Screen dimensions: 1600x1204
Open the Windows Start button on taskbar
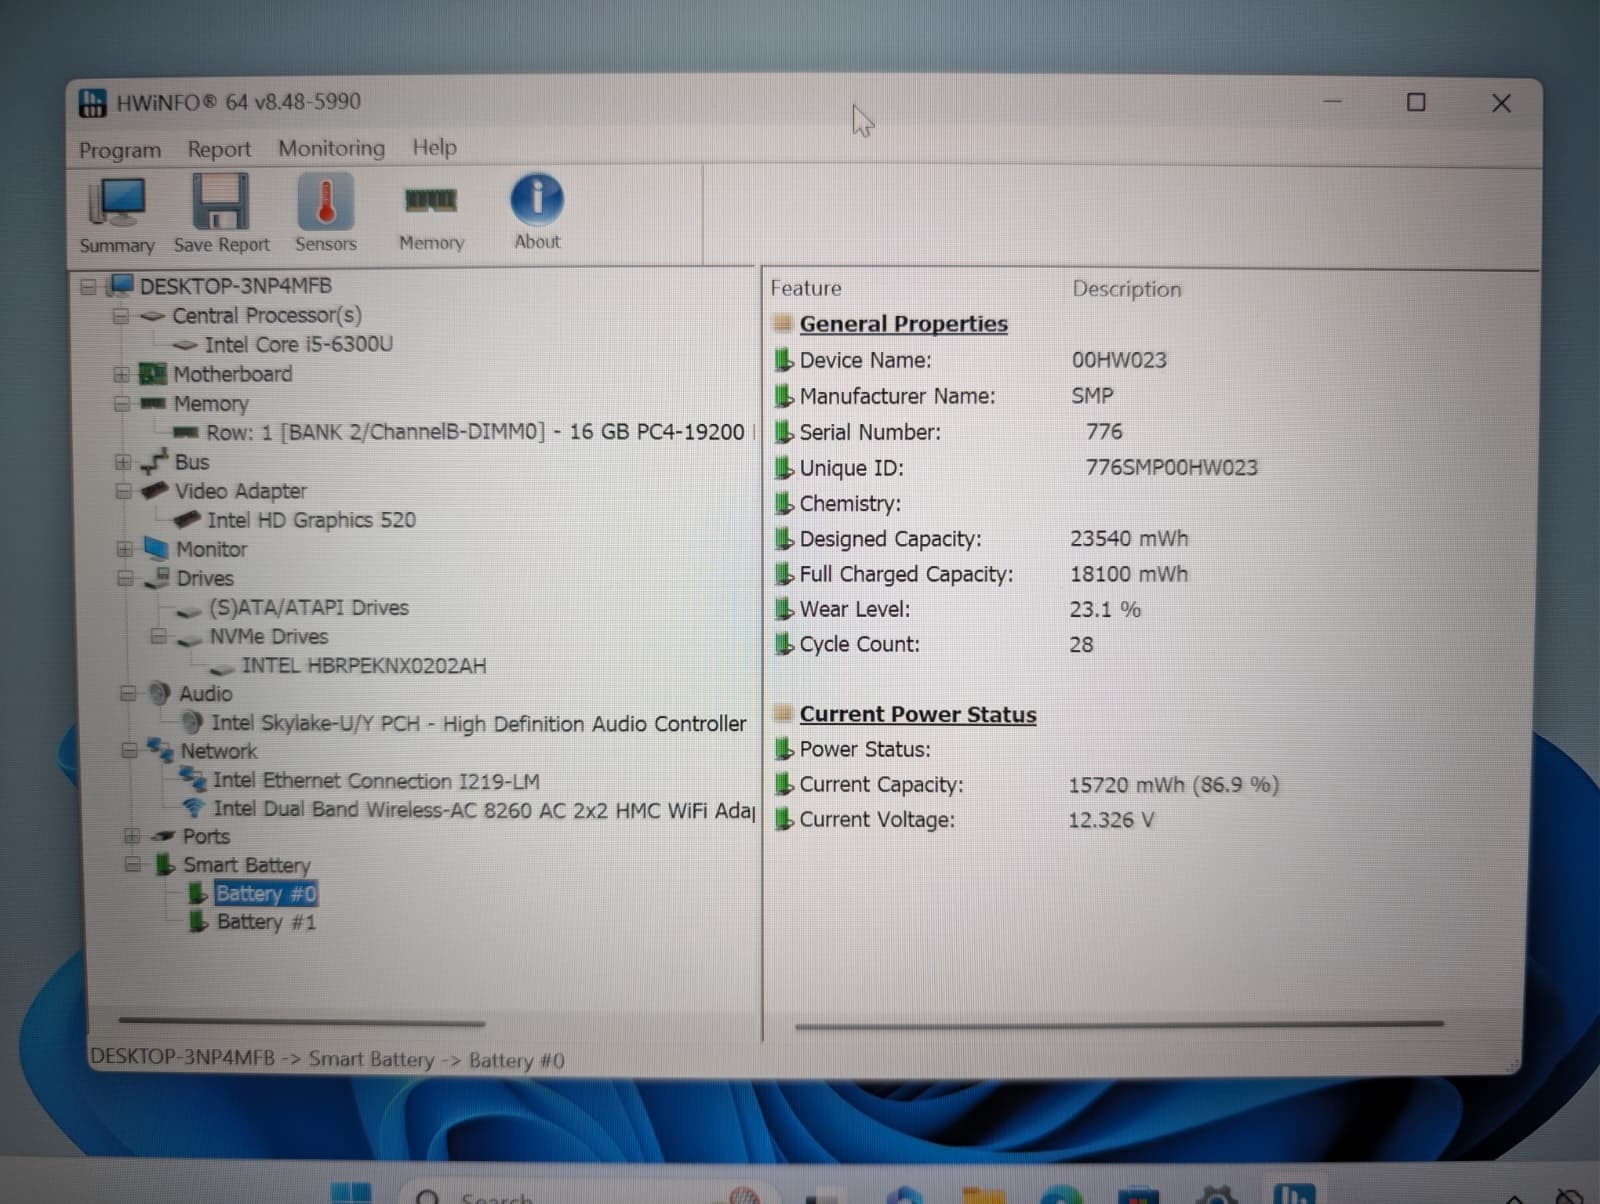[x=351, y=1193]
